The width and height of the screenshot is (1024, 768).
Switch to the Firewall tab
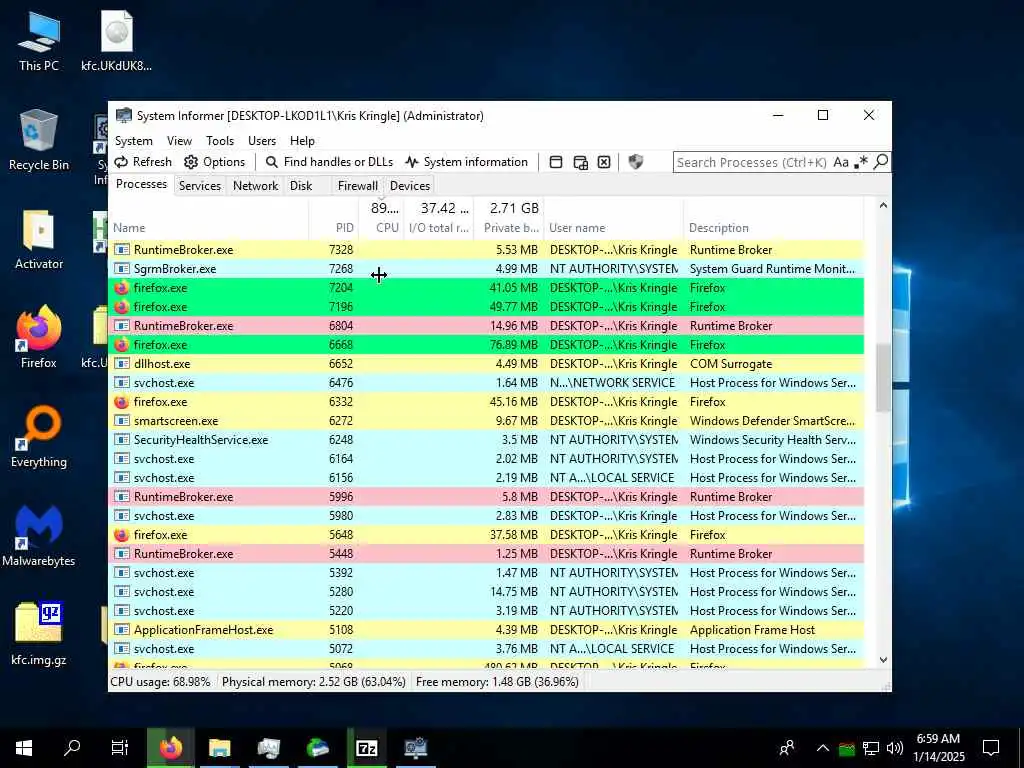coord(358,185)
